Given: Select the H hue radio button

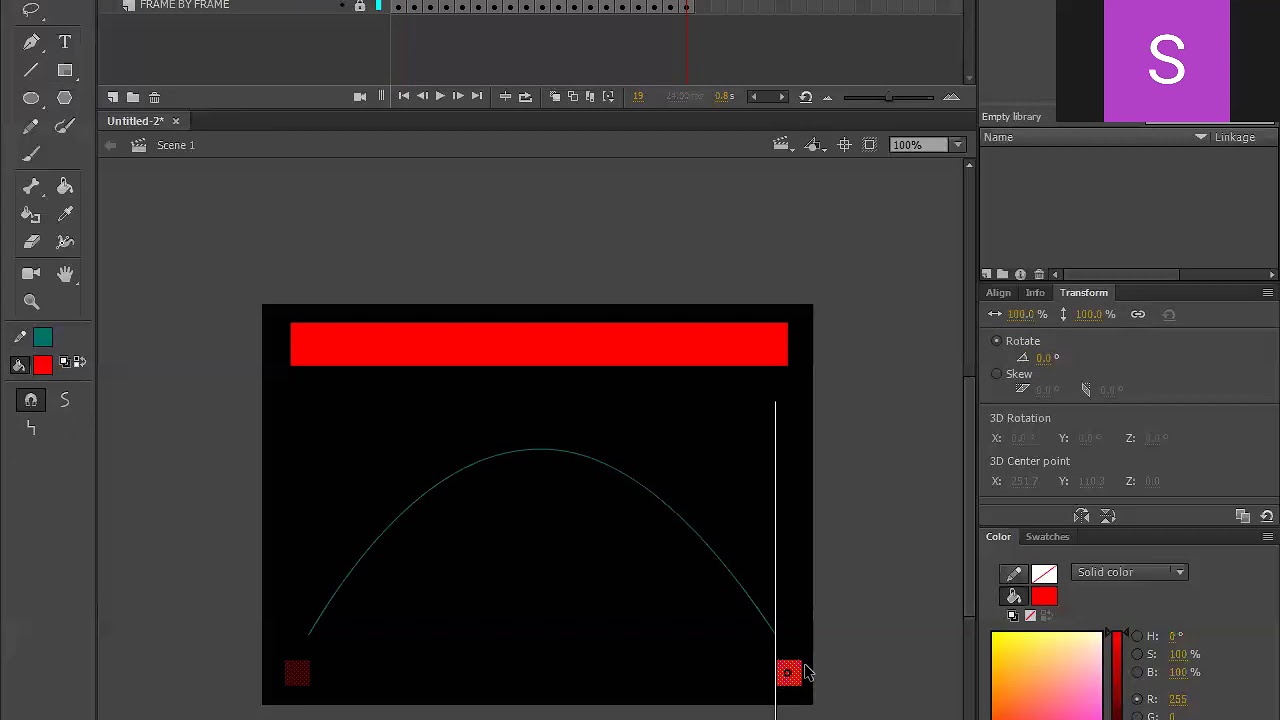Looking at the screenshot, I should (x=1137, y=636).
